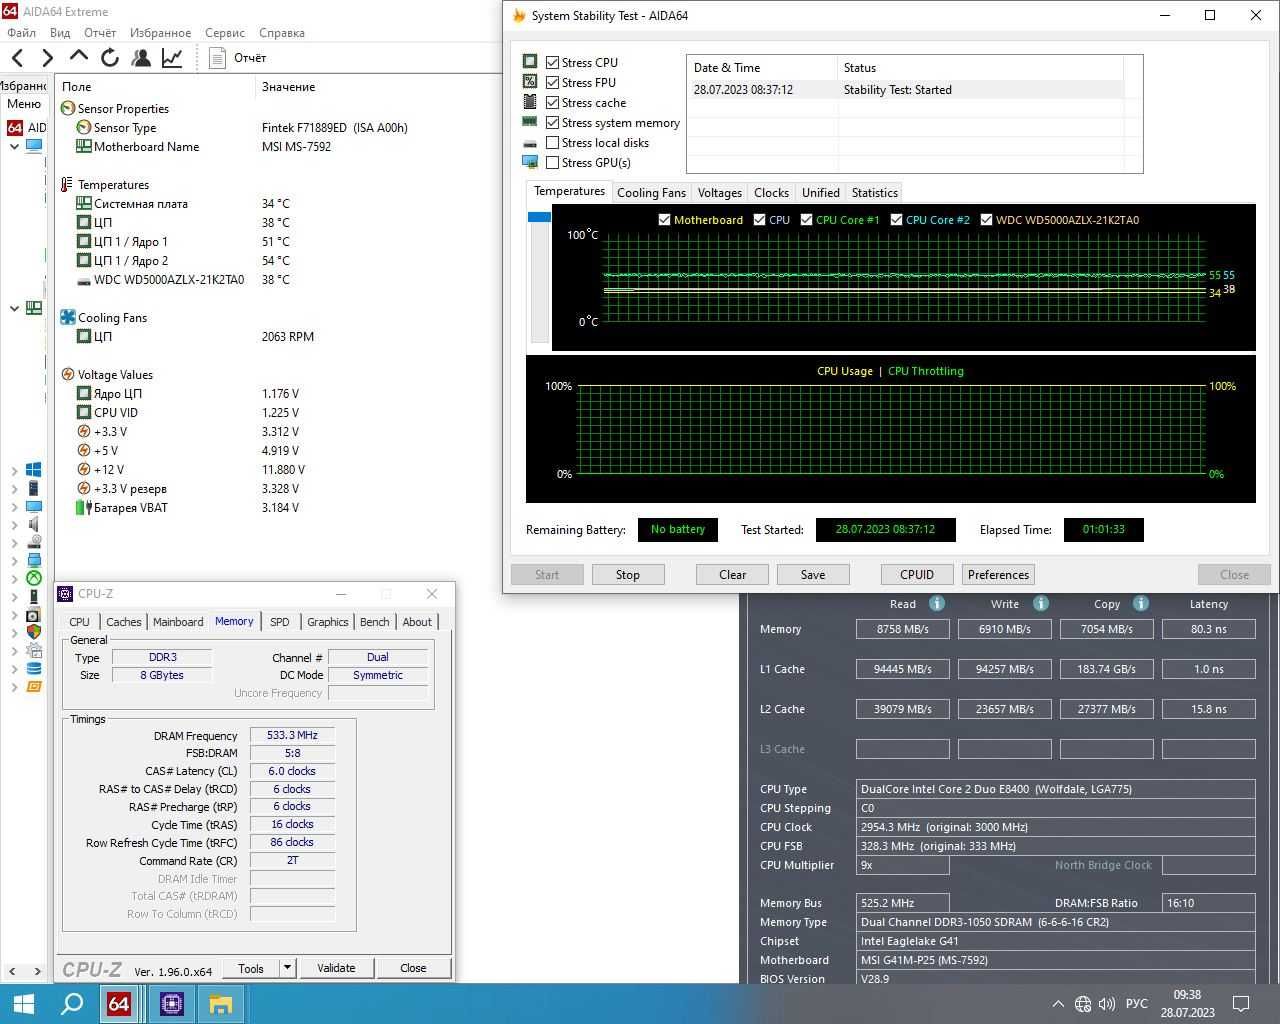The image size is (1280, 1024).
Task: Click the Save button
Action: coord(813,574)
